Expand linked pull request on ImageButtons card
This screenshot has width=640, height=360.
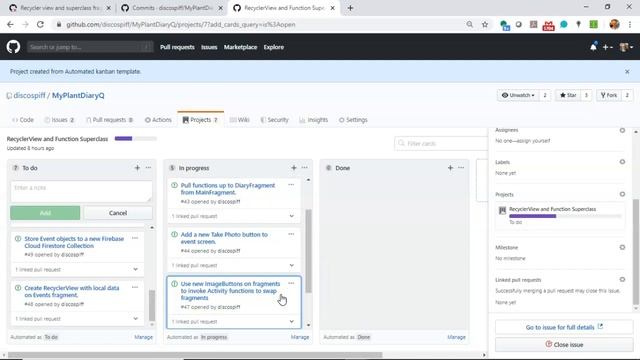tap(291, 322)
